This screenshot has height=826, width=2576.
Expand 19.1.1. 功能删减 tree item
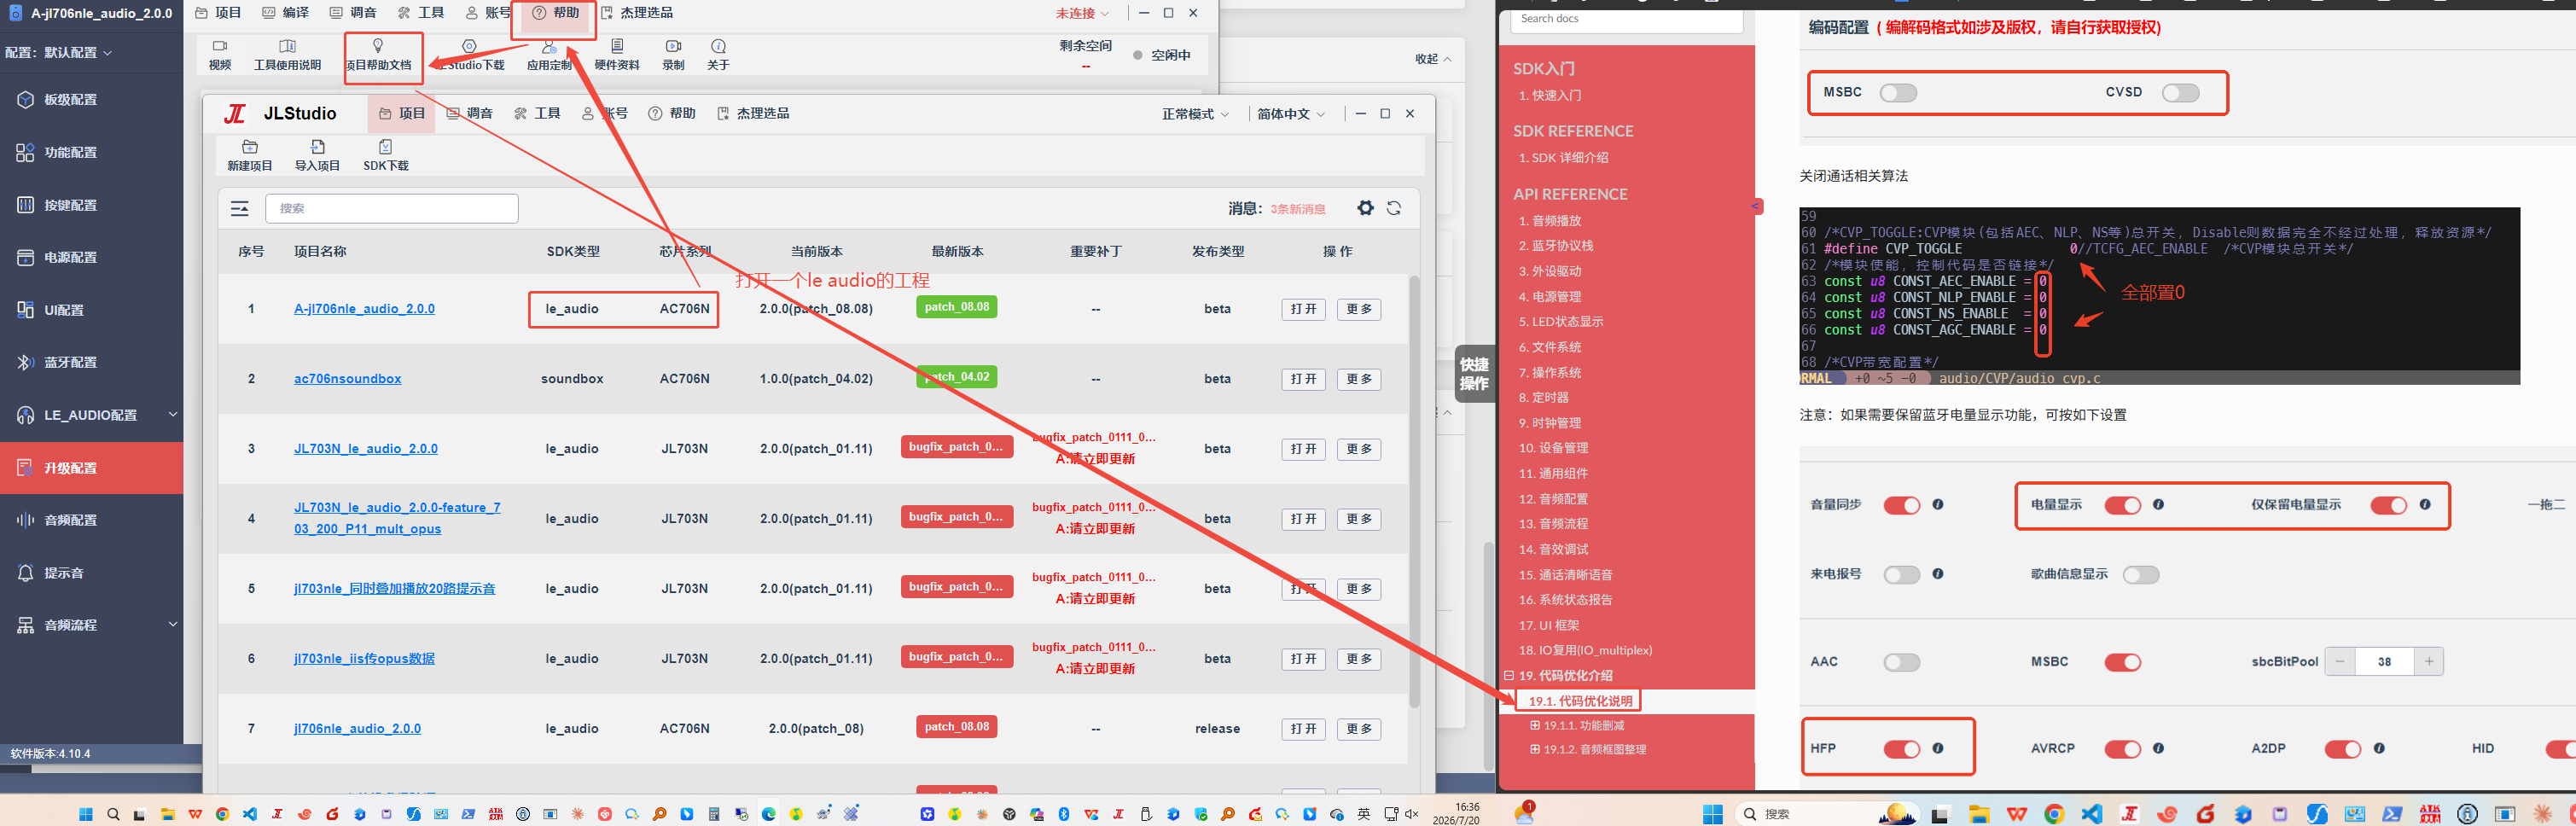[x=1535, y=725]
